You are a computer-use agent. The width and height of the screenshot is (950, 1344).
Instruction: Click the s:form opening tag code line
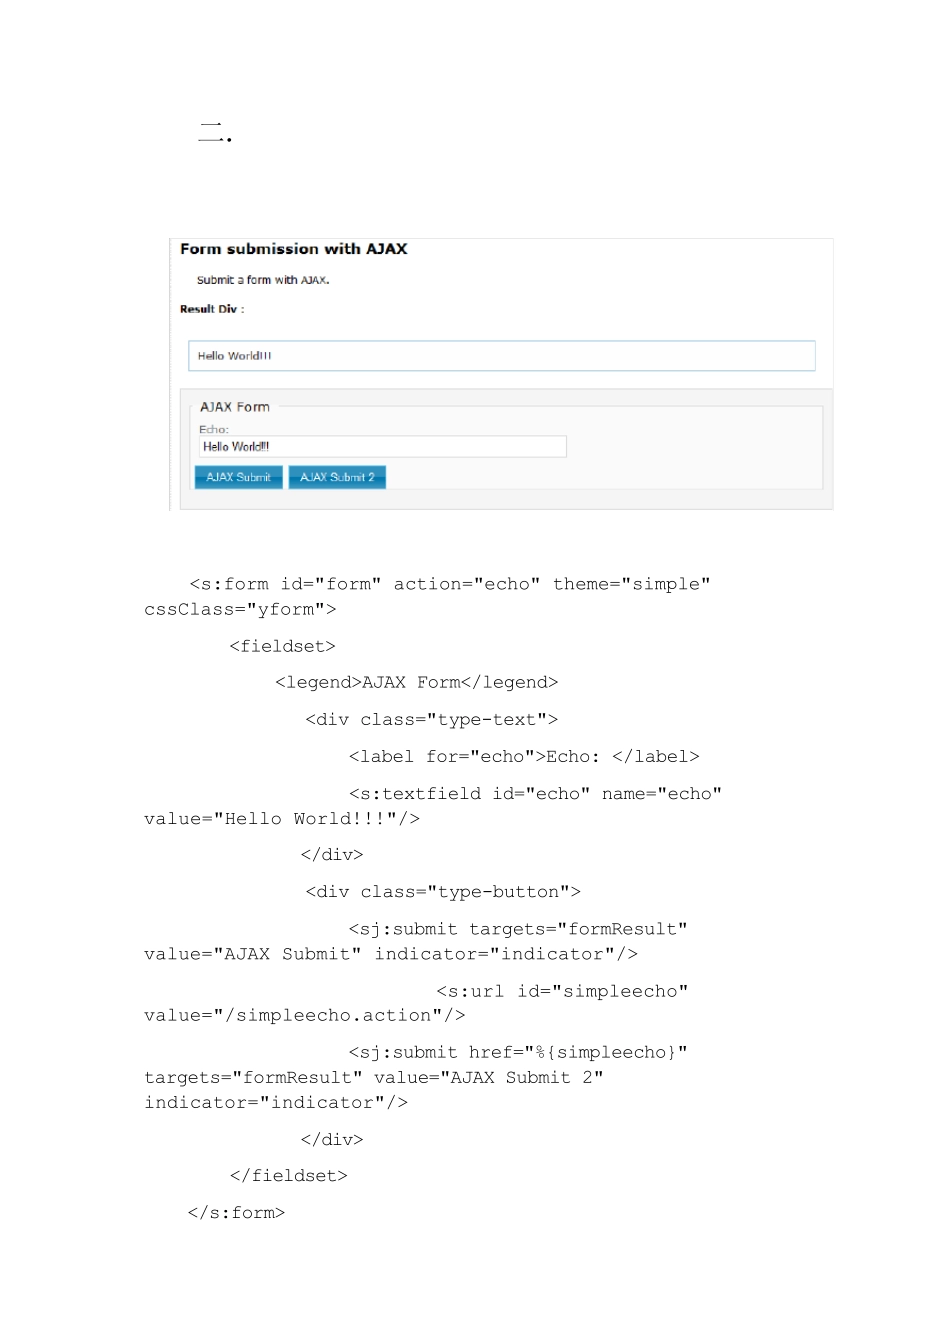[449, 584]
